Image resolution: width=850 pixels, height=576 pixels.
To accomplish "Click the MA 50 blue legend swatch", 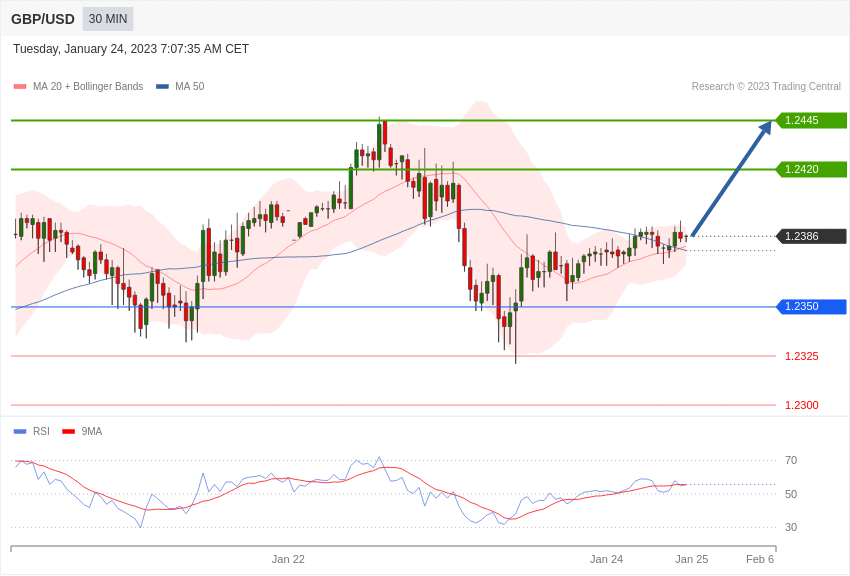I will [162, 87].
